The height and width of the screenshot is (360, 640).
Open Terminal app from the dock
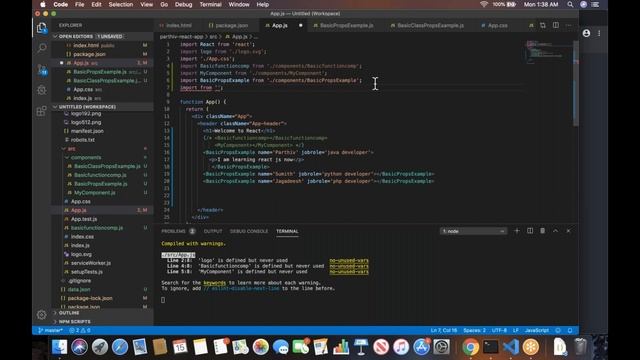491,347
